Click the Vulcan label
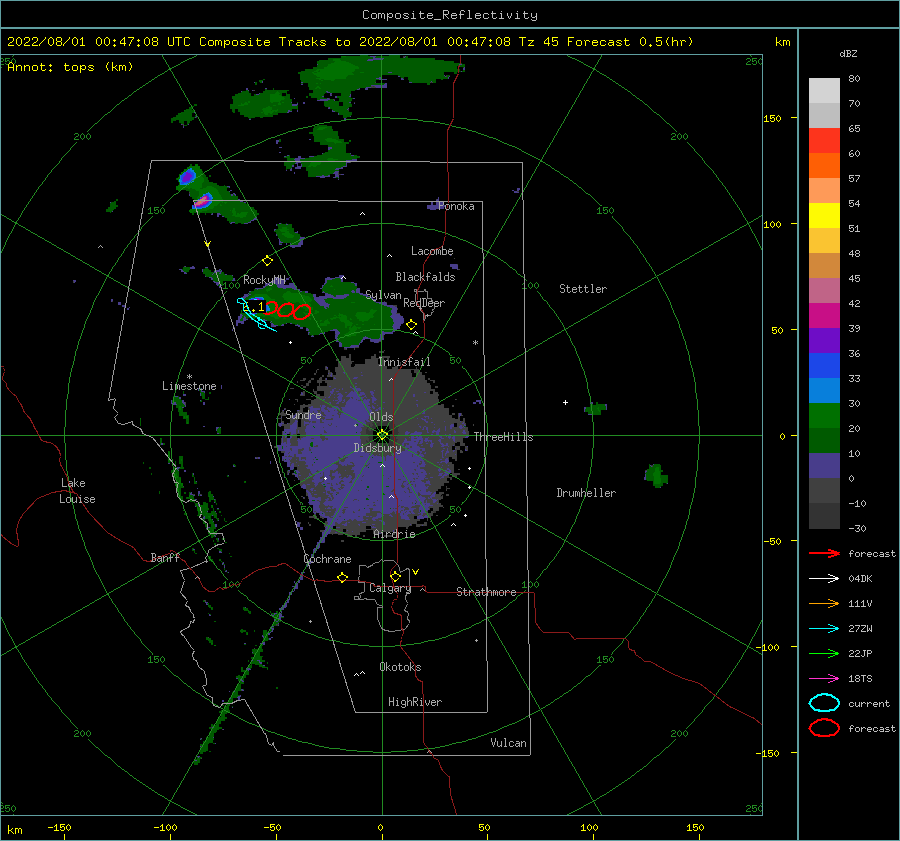 click(x=508, y=743)
